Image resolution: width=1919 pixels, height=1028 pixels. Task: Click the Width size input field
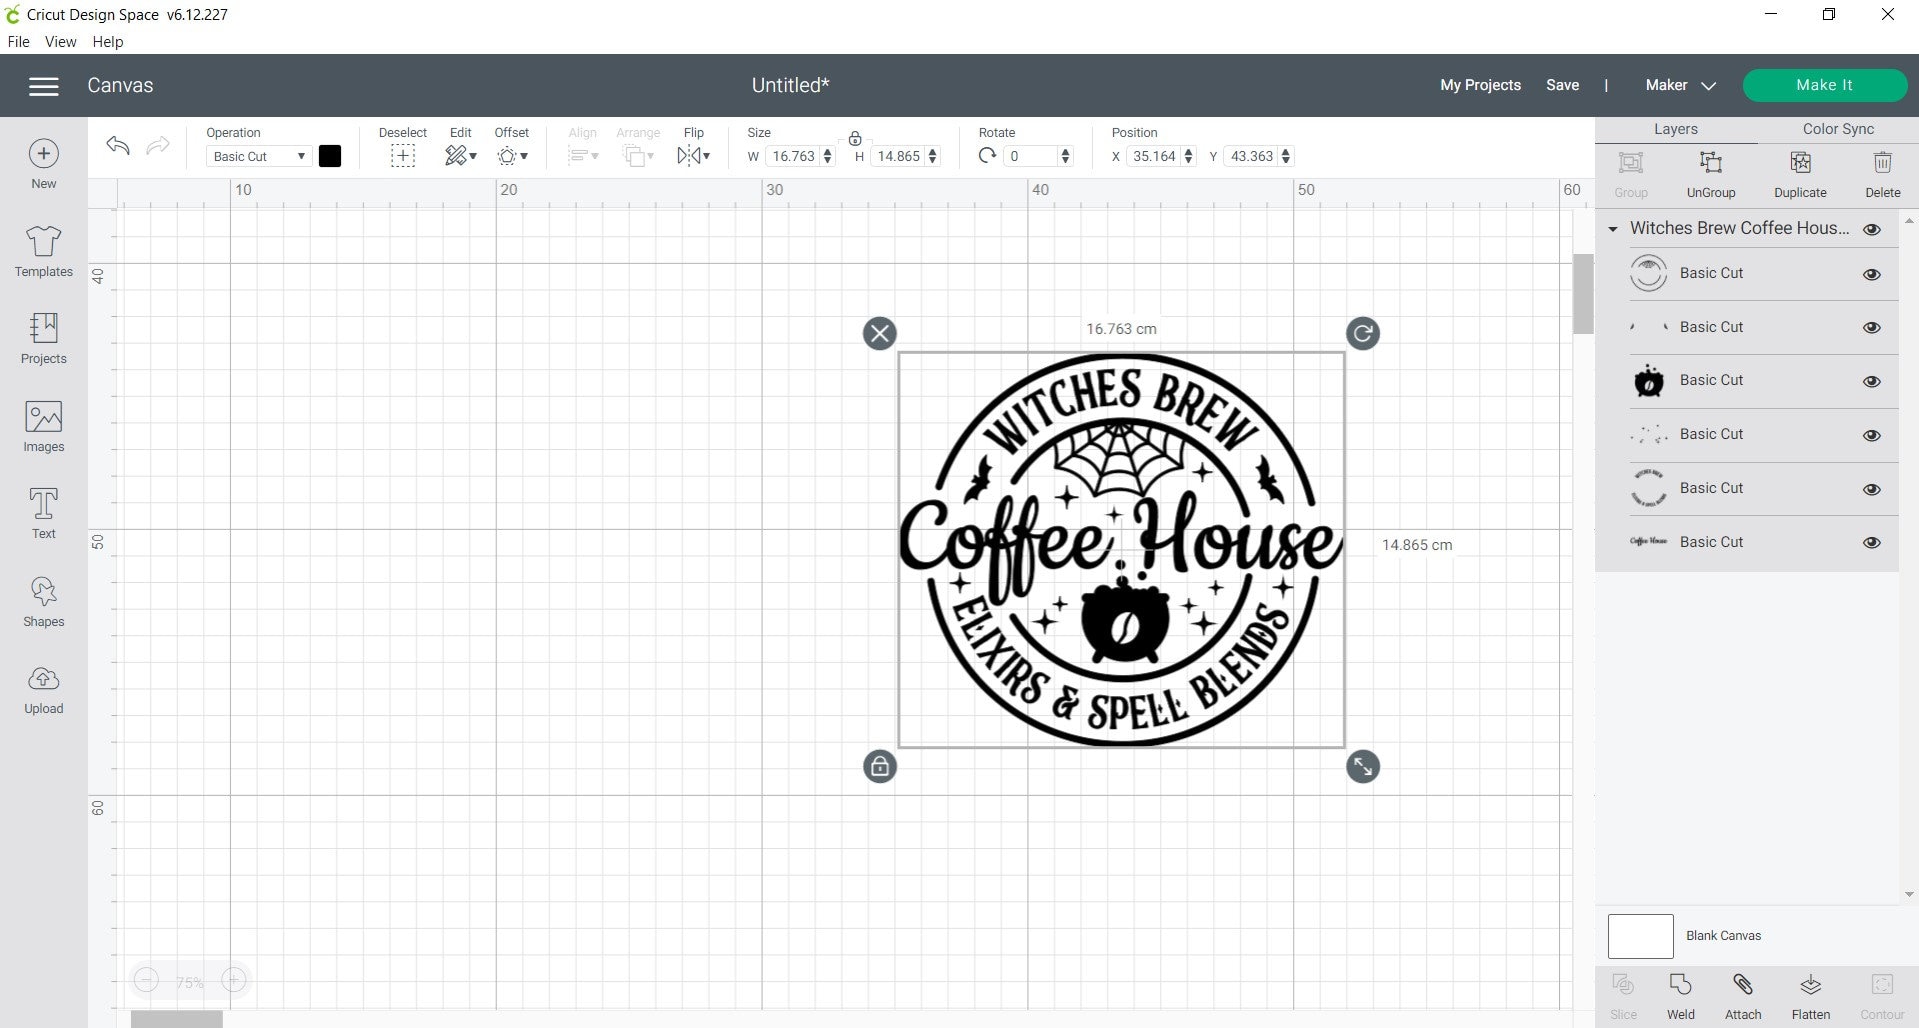tap(794, 156)
